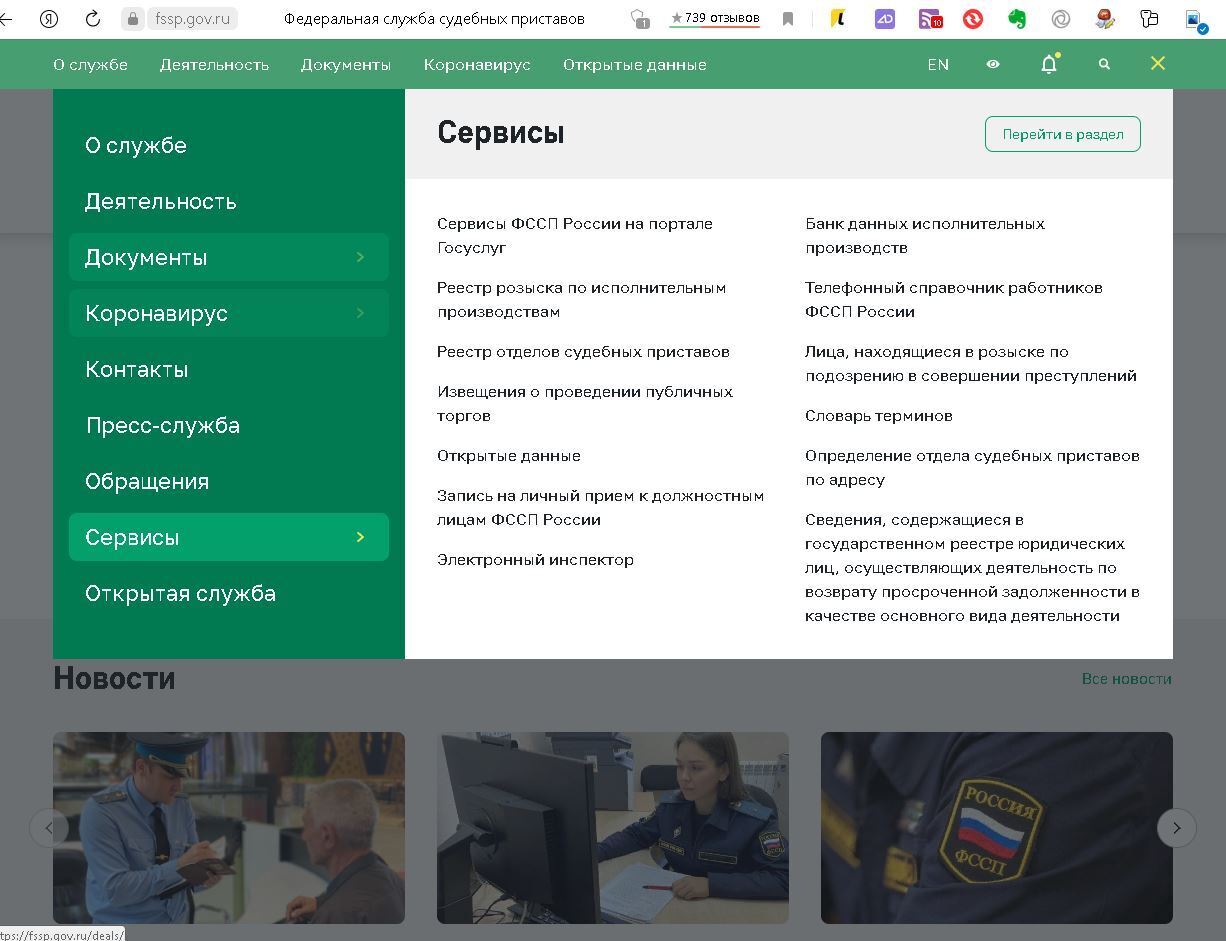
Task: Reload the page using the refresh icon
Action: pos(93,18)
